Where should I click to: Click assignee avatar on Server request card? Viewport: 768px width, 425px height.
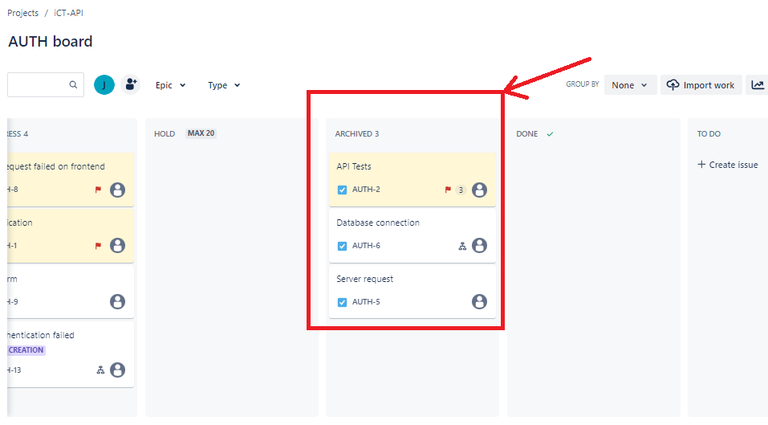click(x=480, y=302)
